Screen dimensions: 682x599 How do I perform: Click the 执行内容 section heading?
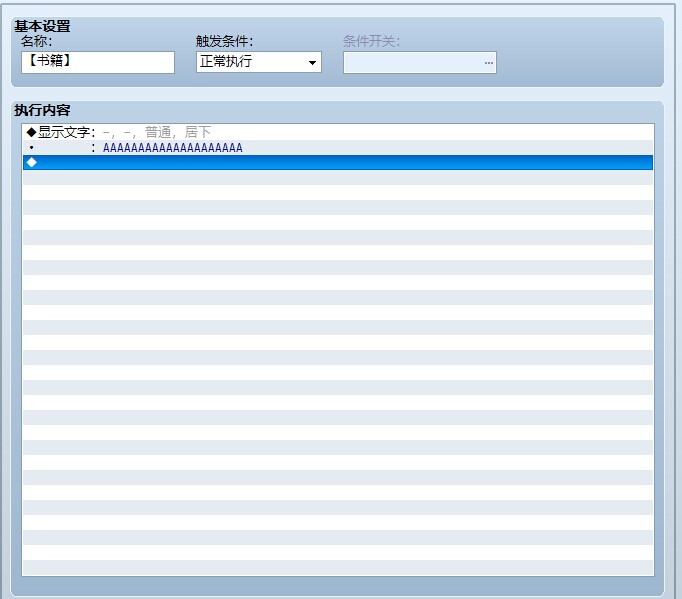coord(42,110)
